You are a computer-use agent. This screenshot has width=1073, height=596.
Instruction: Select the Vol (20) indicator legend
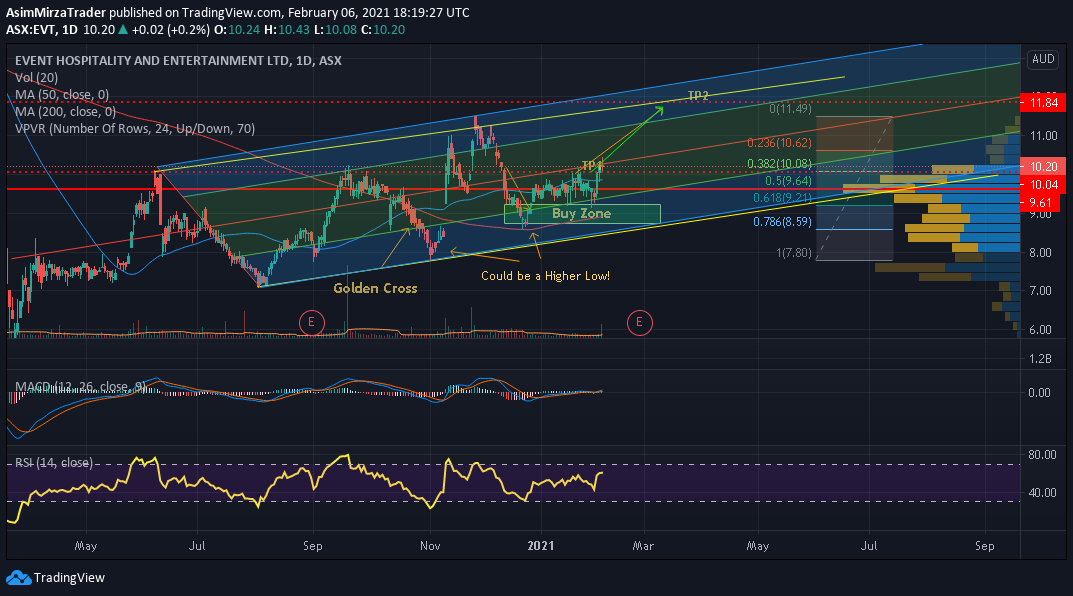click(36, 78)
